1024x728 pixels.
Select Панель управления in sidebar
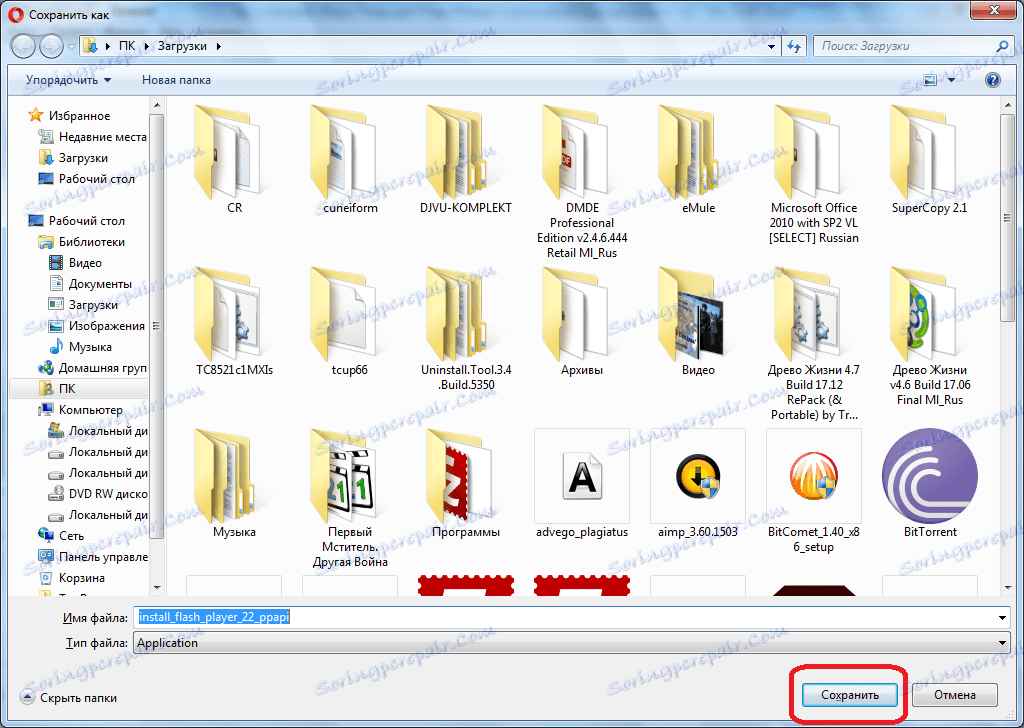[x=93, y=556]
